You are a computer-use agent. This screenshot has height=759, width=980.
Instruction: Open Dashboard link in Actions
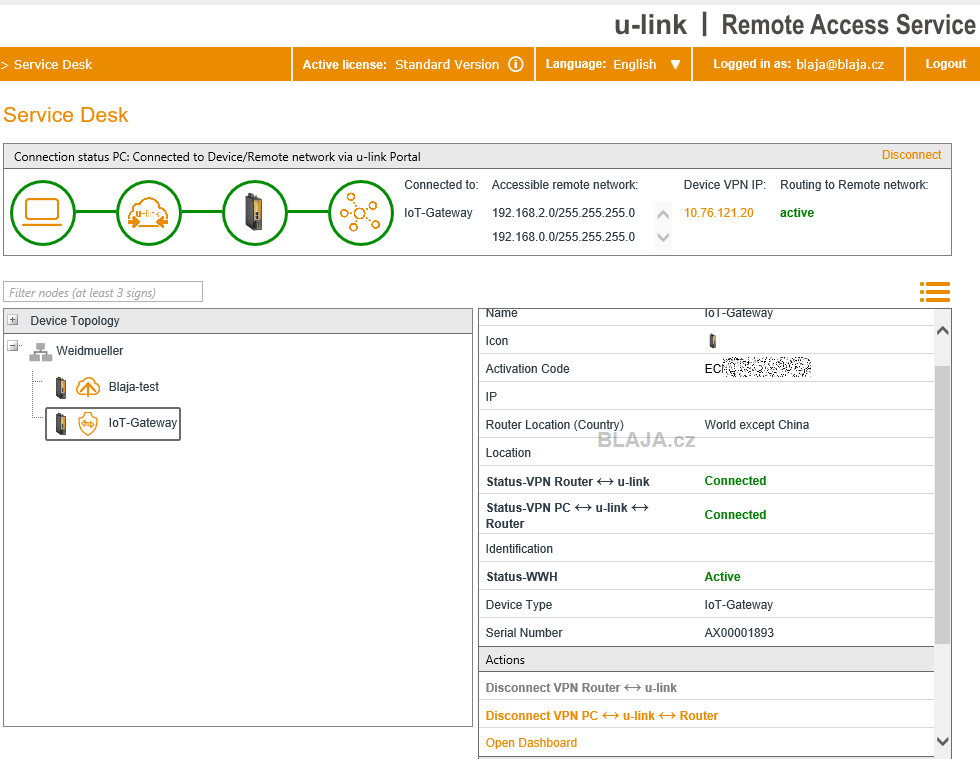click(x=531, y=743)
